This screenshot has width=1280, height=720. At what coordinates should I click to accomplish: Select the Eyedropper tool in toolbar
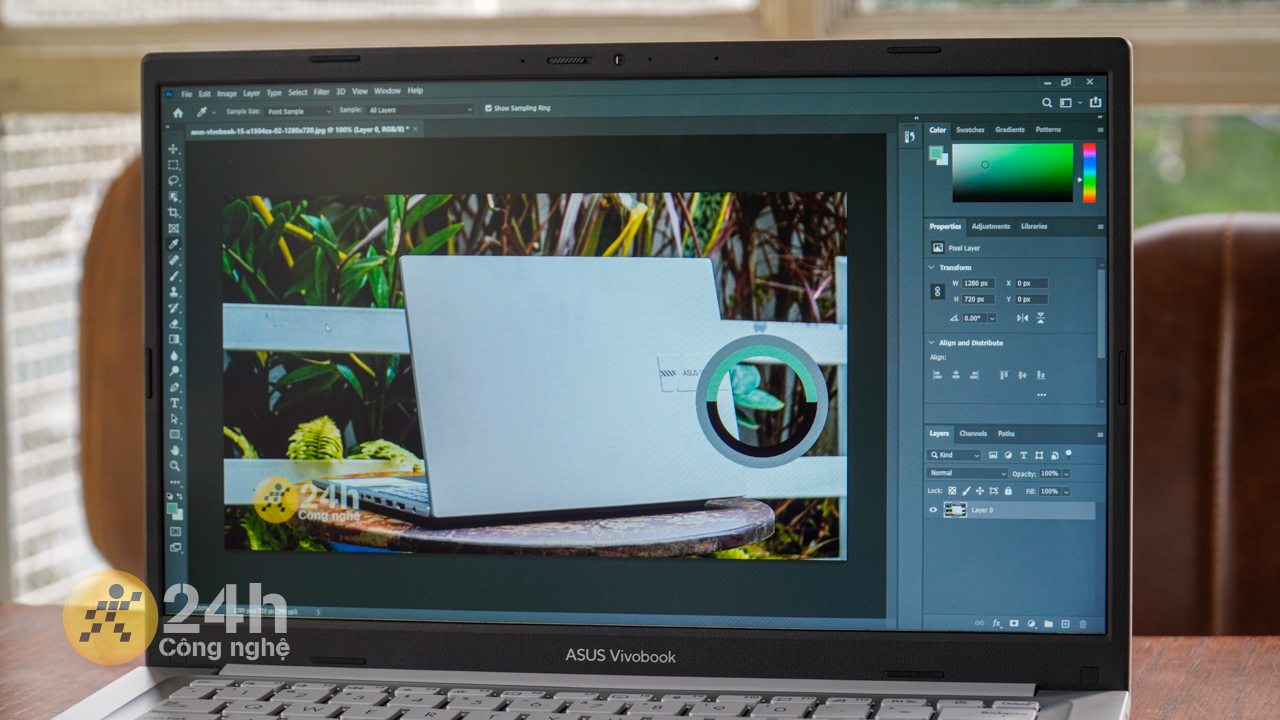(x=174, y=245)
